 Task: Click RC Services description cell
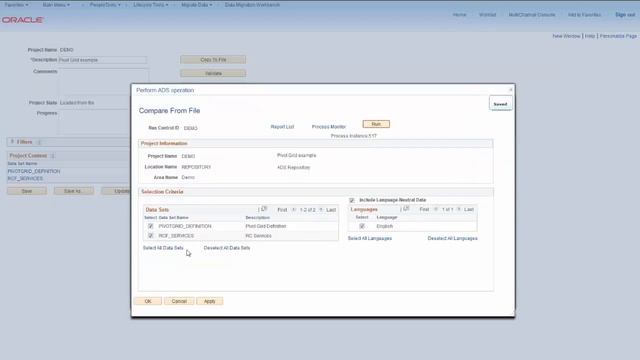coord(258,236)
